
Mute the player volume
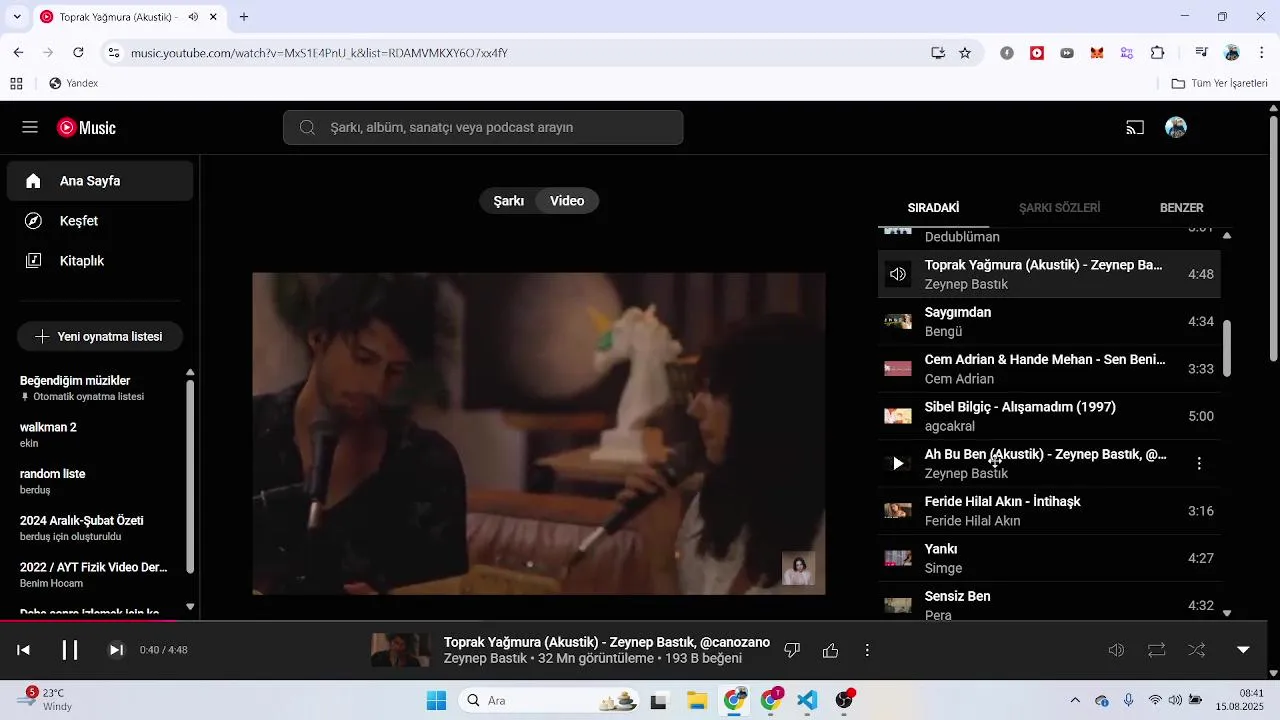(x=1117, y=650)
